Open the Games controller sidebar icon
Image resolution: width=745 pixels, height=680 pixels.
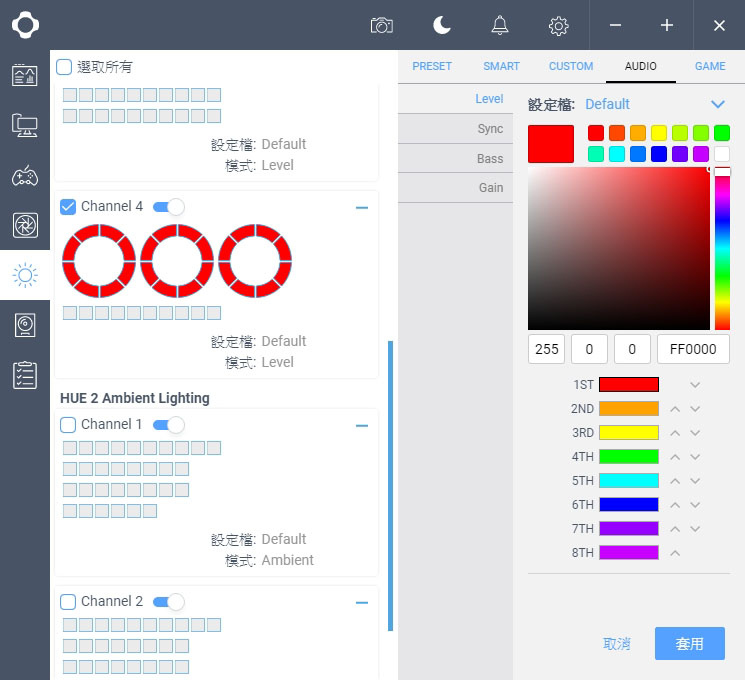[25, 175]
